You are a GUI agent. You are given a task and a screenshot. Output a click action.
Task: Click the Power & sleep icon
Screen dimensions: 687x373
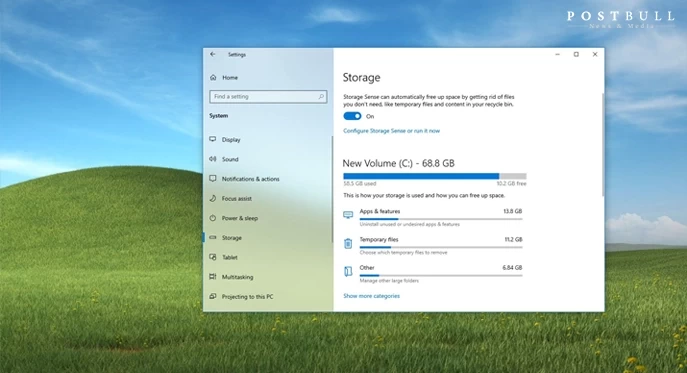pos(213,218)
